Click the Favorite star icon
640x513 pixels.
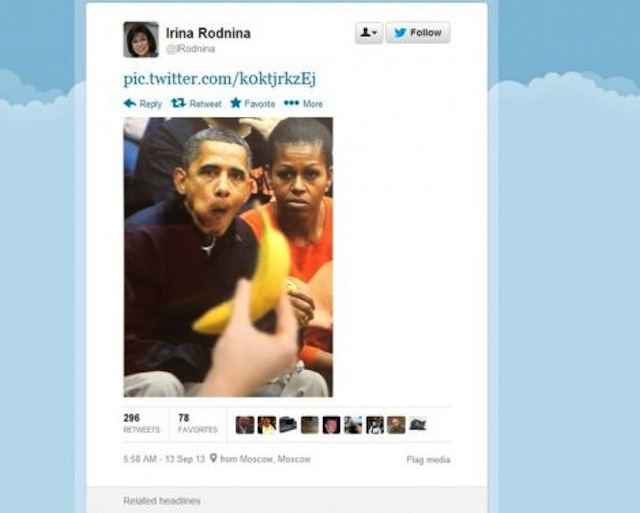click(236, 103)
